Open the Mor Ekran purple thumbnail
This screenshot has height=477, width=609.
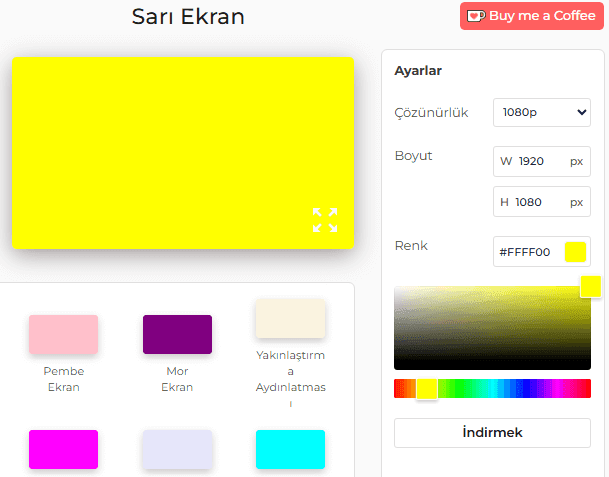click(x=177, y=334)
